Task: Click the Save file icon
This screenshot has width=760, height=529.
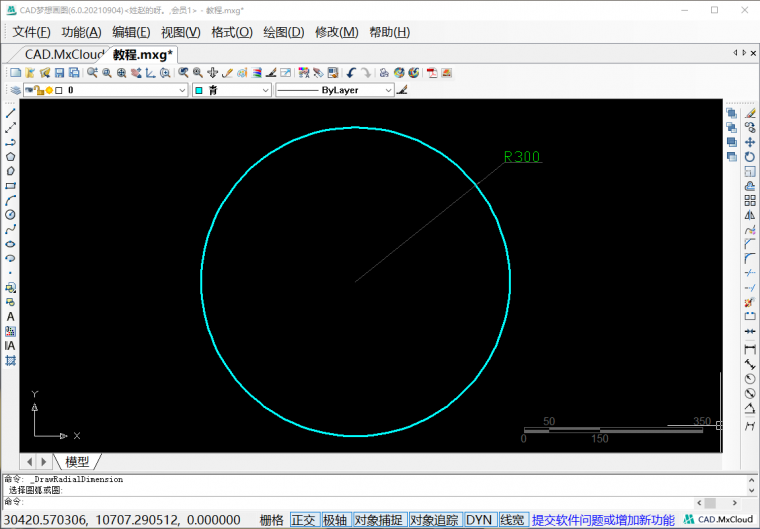Action: (59, 73)
